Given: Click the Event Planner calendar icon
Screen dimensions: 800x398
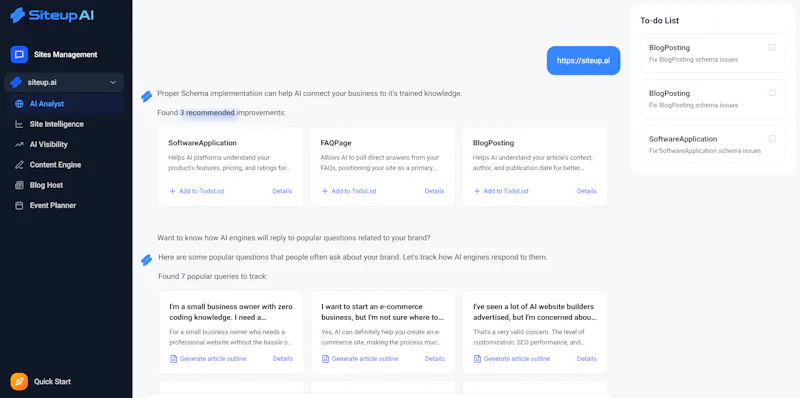Looking at the screenshot, I should coord(19,206).
